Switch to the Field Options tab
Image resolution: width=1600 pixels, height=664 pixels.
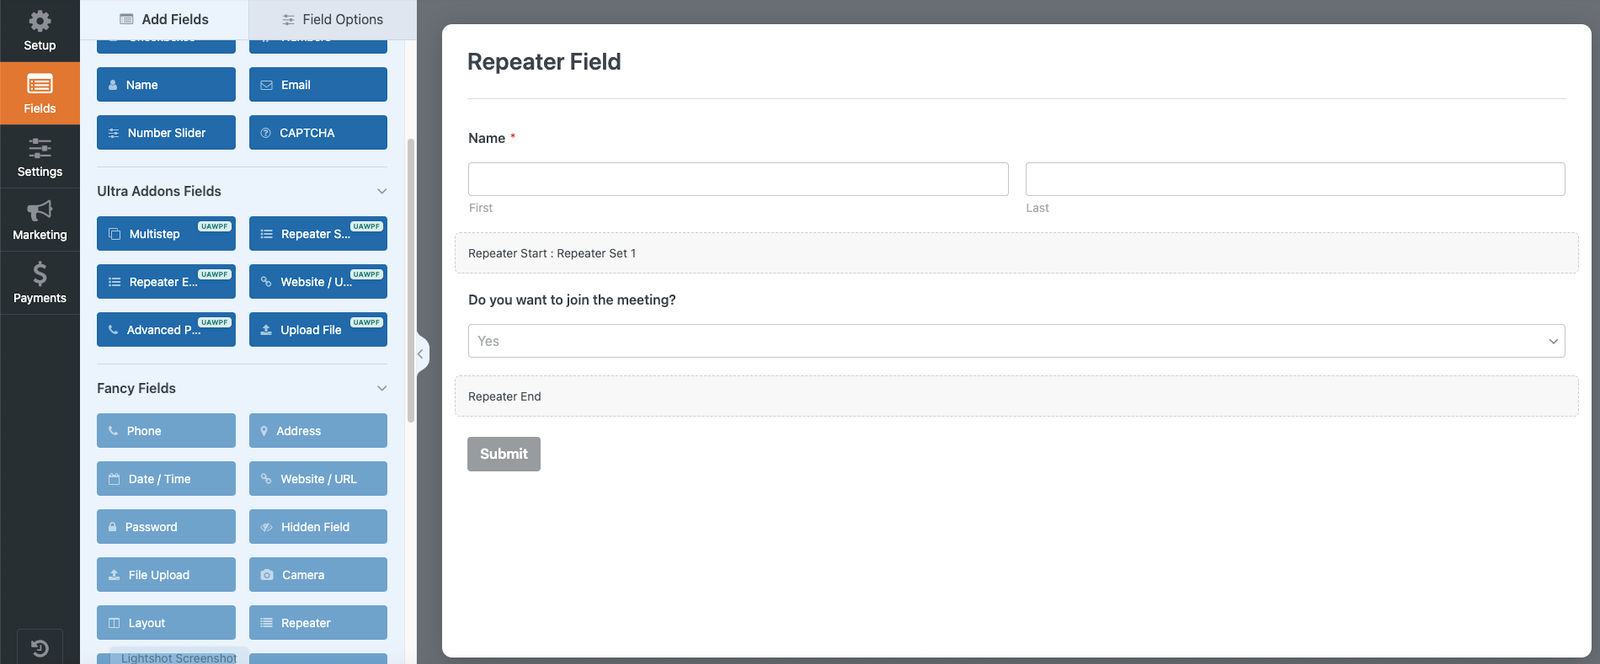tap(332, 19)
